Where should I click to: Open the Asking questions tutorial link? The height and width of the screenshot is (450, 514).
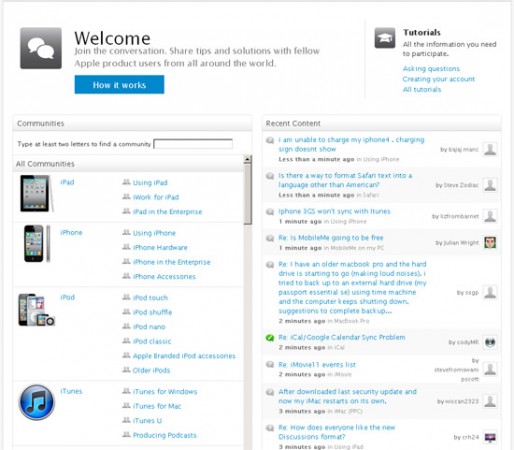point(431,69)
